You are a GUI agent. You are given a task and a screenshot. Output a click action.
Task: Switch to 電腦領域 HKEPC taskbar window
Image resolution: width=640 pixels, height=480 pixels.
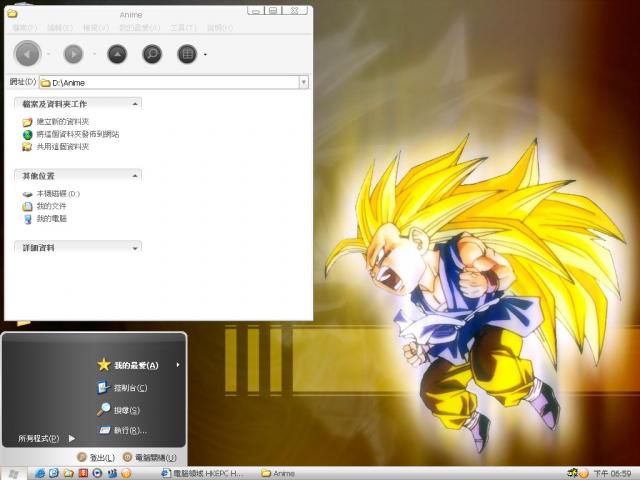(202, 473)
